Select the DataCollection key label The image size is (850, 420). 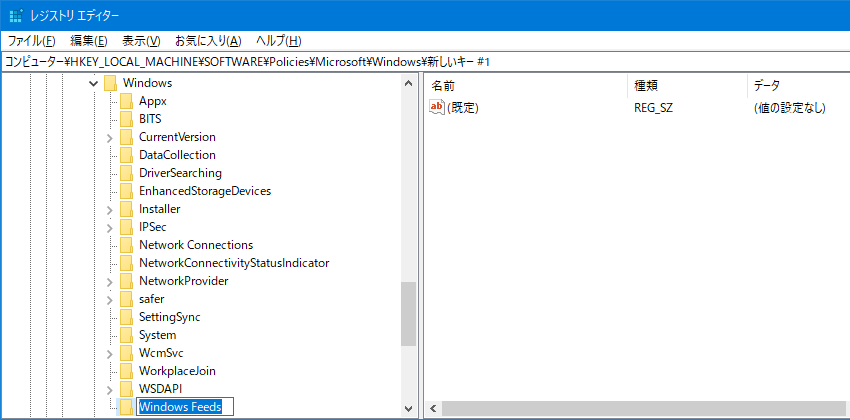tap(177, 155)
